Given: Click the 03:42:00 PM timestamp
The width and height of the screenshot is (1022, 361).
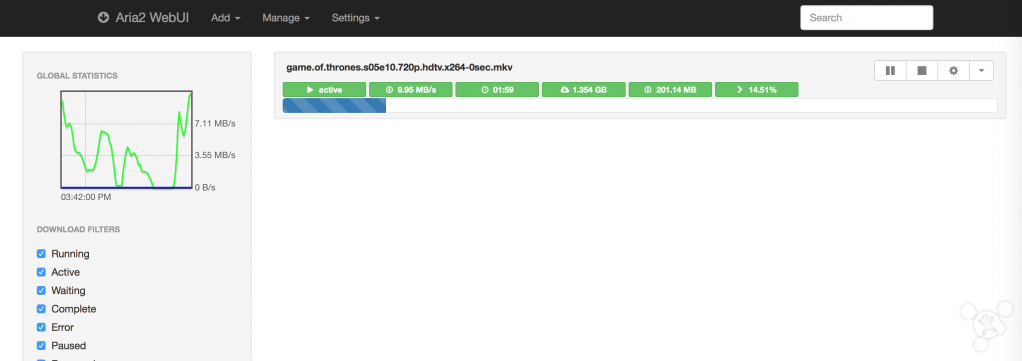Looking at the screenshot, I should pos(86,196).
